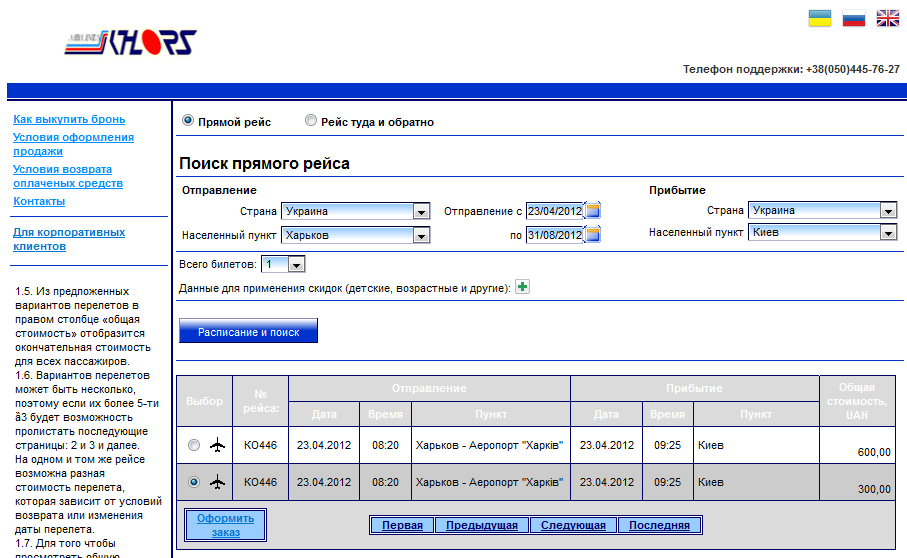This screenshot has width=907, height=558.
Task: Select the 'Прямой рейс' radio option
Action: (x=188, y=121)
